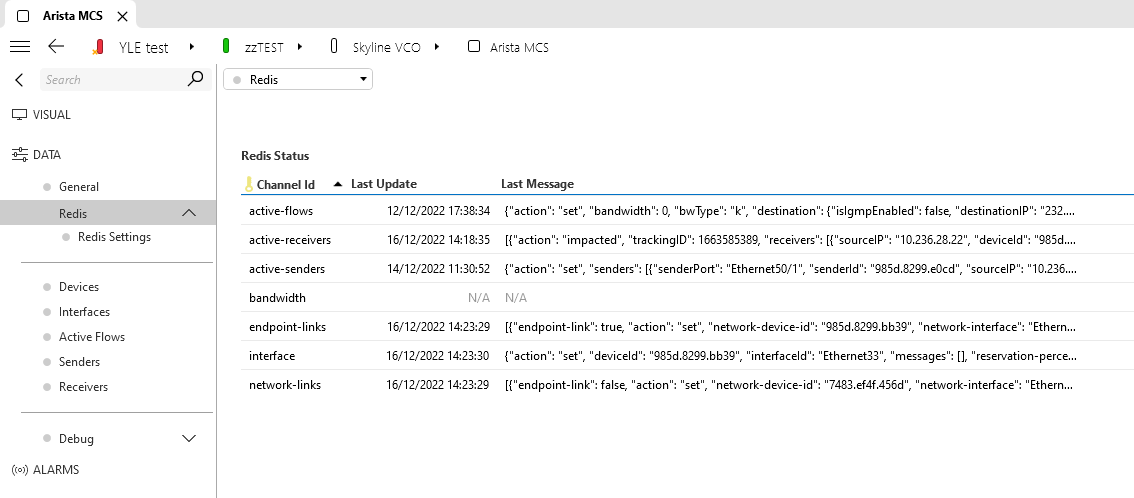Click timestamp 14/12/2022 11:30:52
1134x498 pixels.
click(x=438, y=269)
